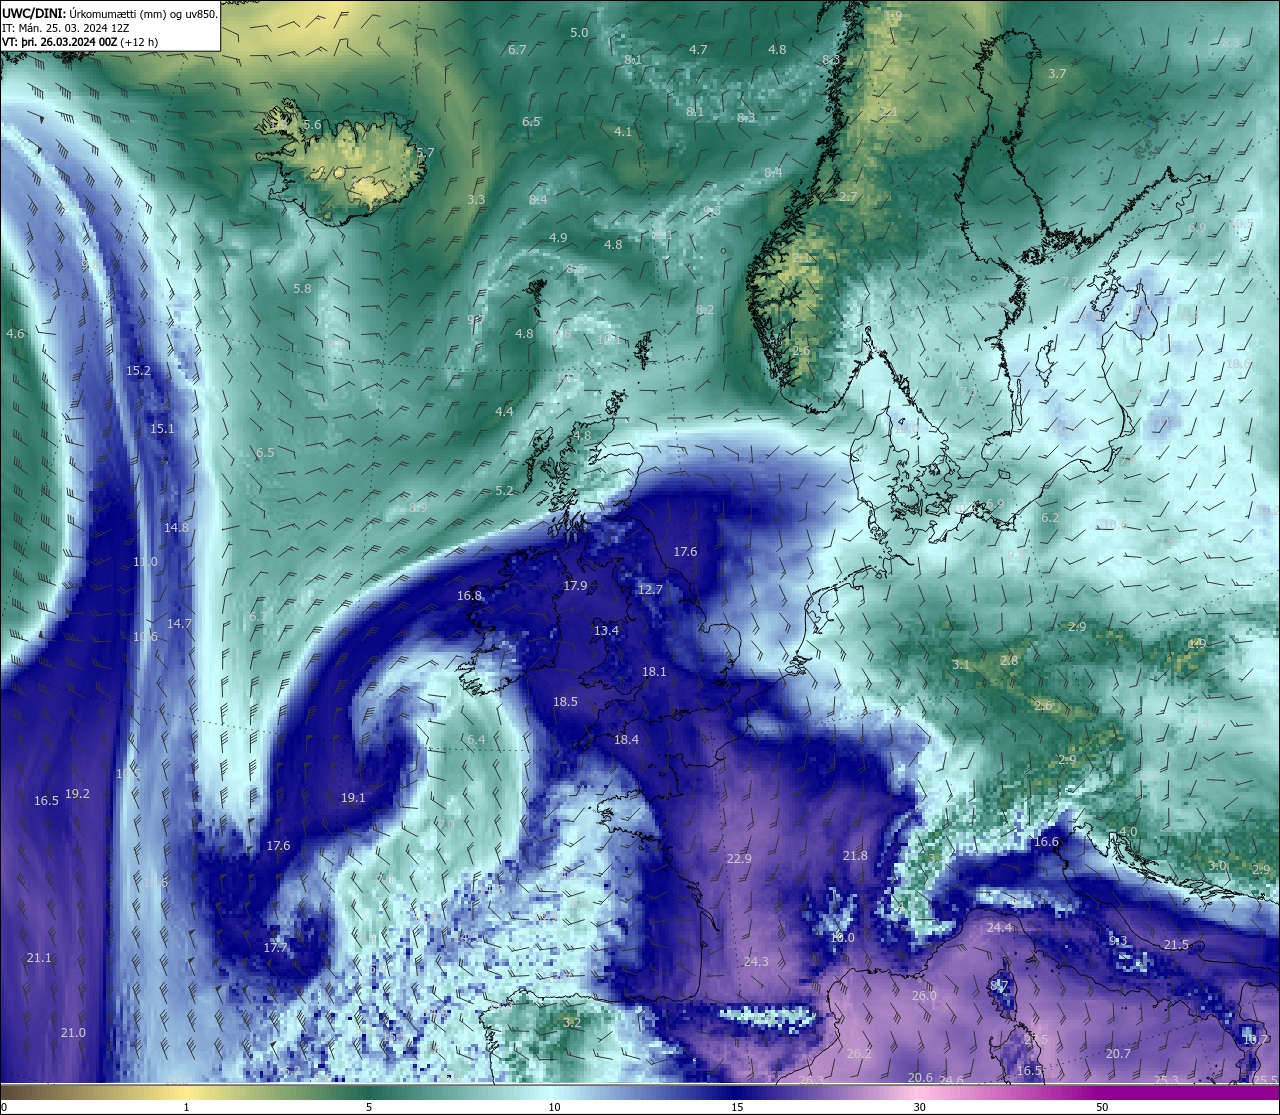Click the map value '3.1' over Germany

pyautogui.click(x=961, y=664)
